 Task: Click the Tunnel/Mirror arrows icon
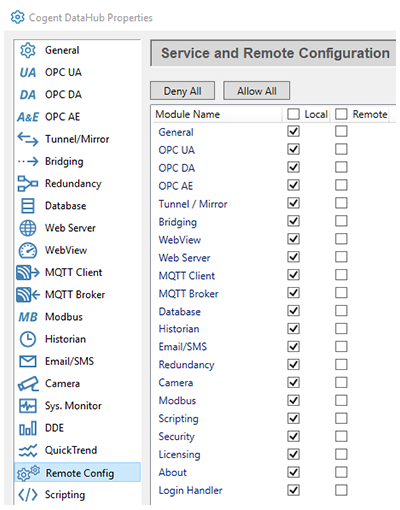(28, 139)
